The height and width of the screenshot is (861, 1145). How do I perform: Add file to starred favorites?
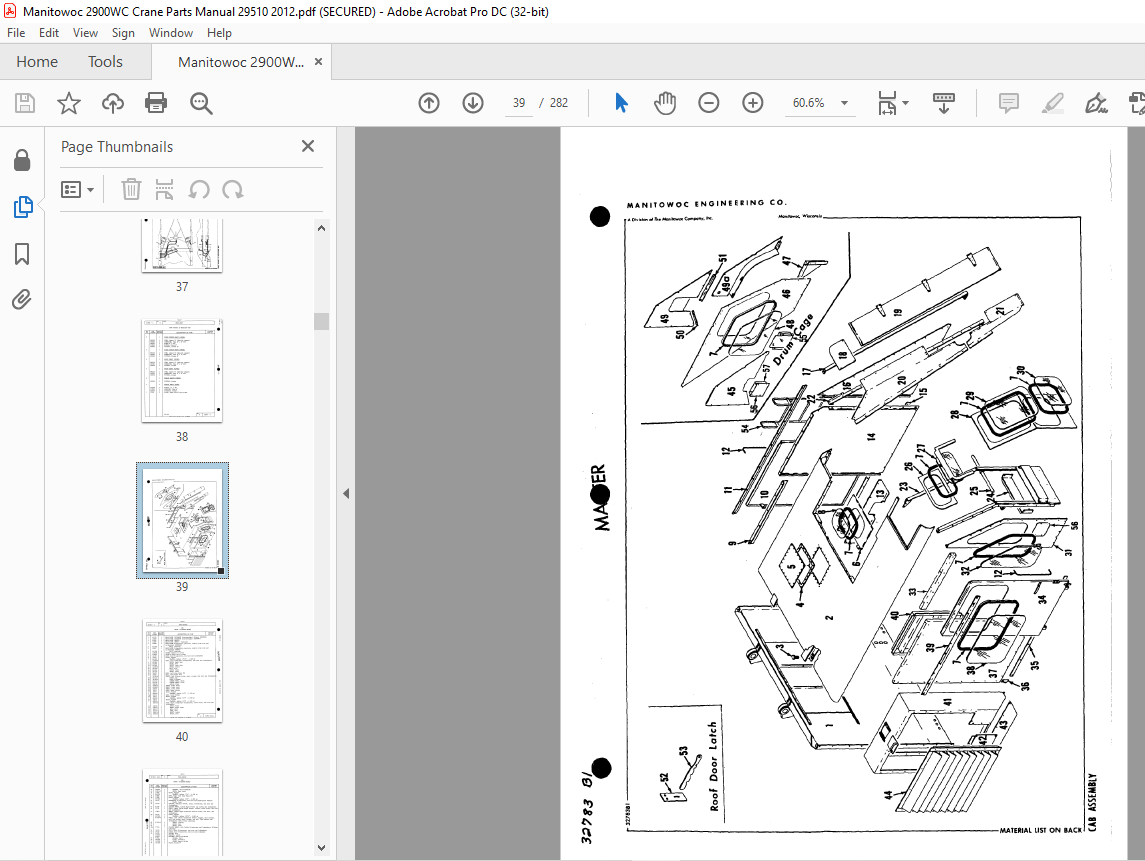click(69, 103)
